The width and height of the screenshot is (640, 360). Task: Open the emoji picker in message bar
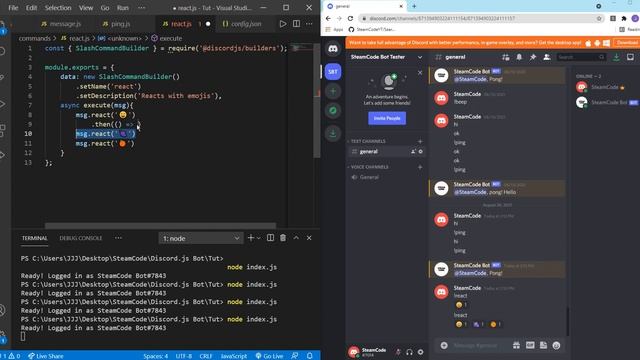pos(556,345)
